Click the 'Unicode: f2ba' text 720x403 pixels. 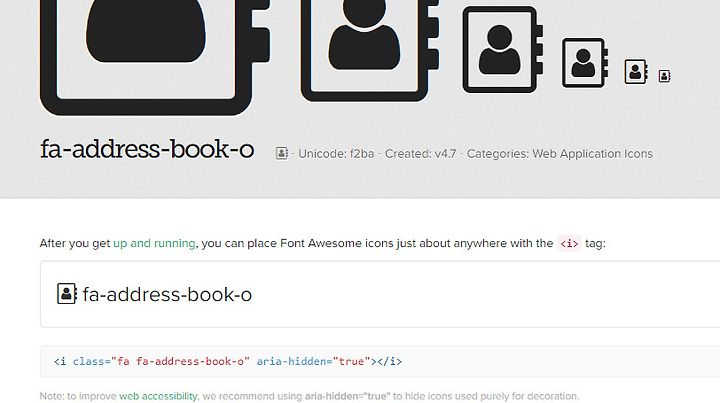pos(336,154)
